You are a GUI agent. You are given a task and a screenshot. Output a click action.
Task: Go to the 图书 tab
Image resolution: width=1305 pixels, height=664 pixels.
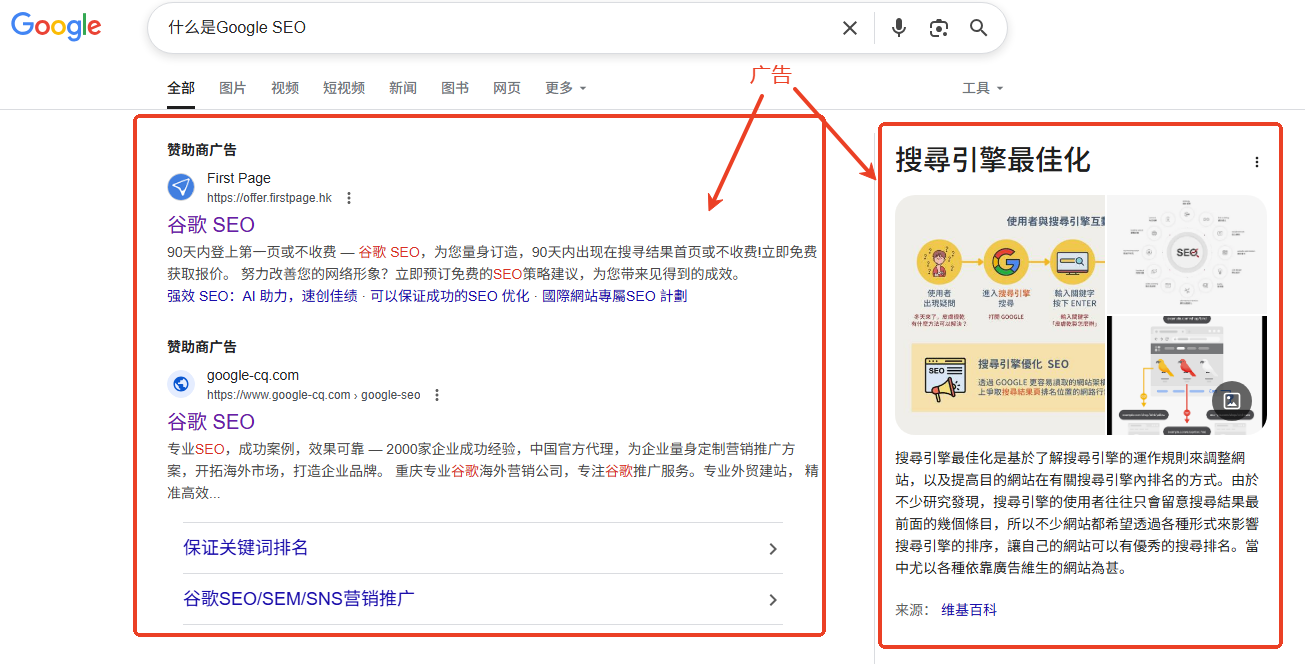[455, 88]
